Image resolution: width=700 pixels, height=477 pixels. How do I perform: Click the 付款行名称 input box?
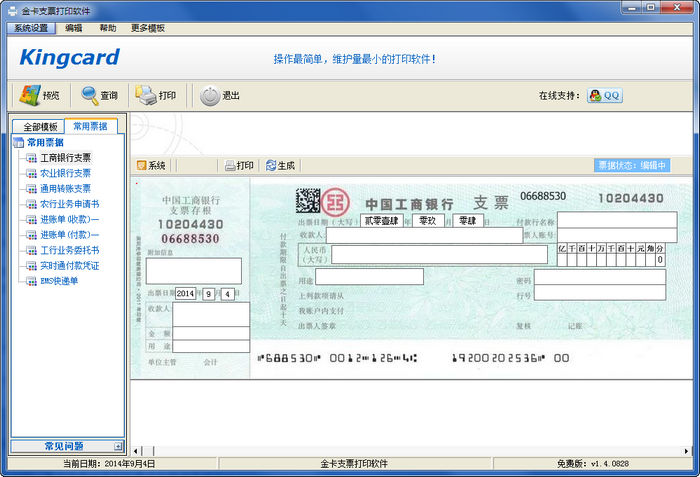pos(617,220)
